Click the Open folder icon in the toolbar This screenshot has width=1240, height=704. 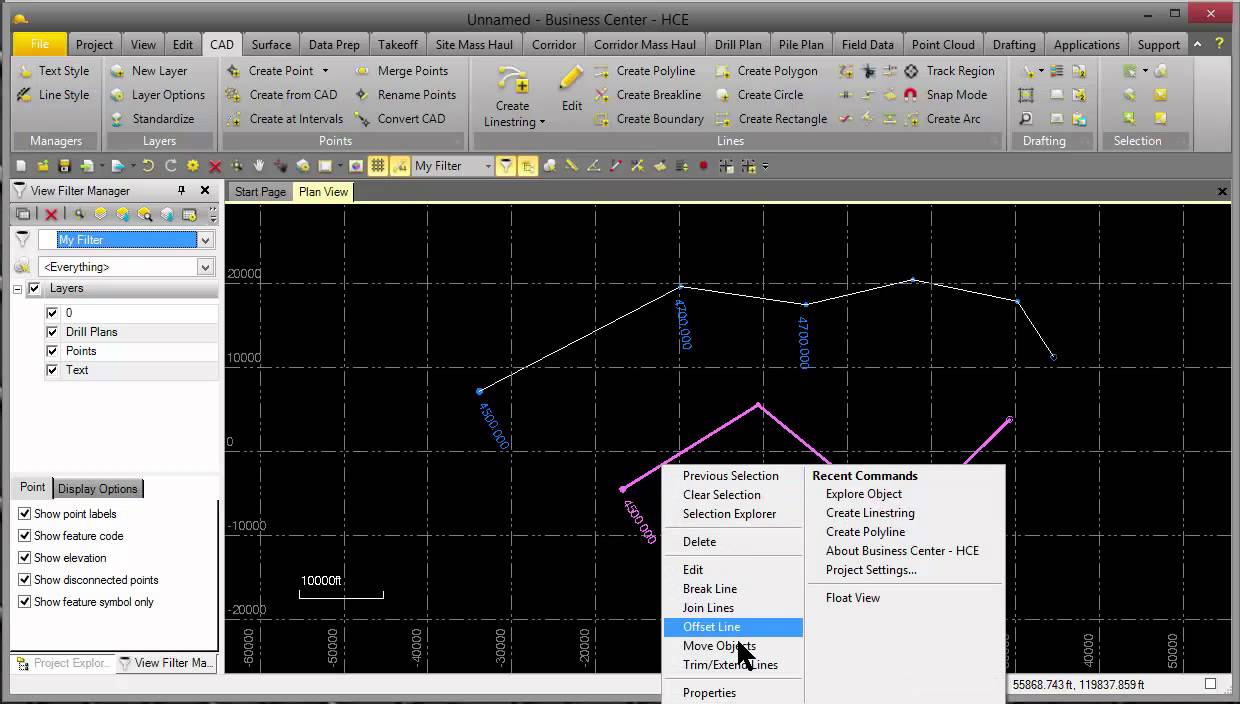43,166
